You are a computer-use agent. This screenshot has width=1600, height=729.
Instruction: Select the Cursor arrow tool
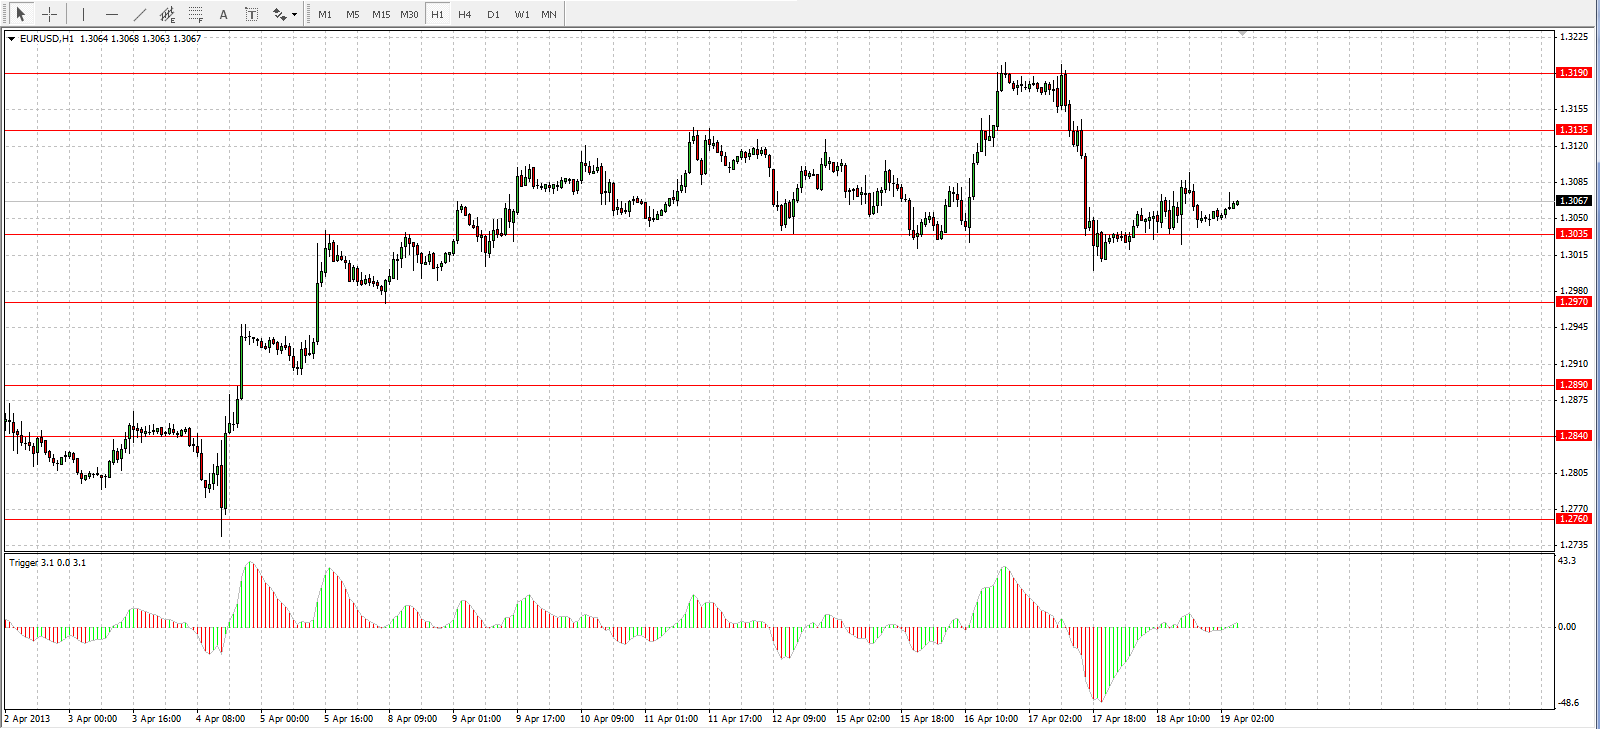coord(20,14)
